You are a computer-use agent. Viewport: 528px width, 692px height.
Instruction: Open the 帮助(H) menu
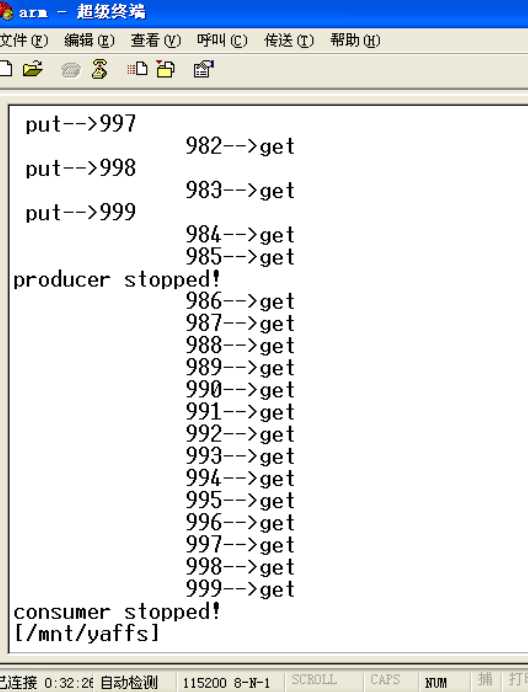pos(355,41)
